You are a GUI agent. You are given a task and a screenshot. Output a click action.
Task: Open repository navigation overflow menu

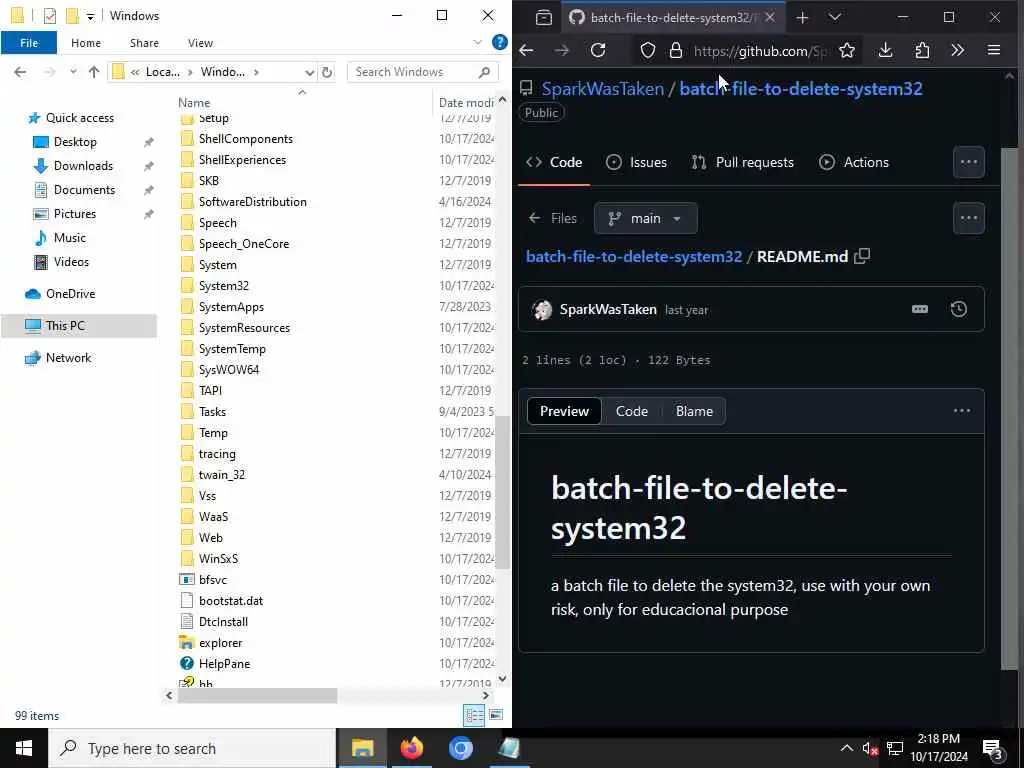point(968,162)
